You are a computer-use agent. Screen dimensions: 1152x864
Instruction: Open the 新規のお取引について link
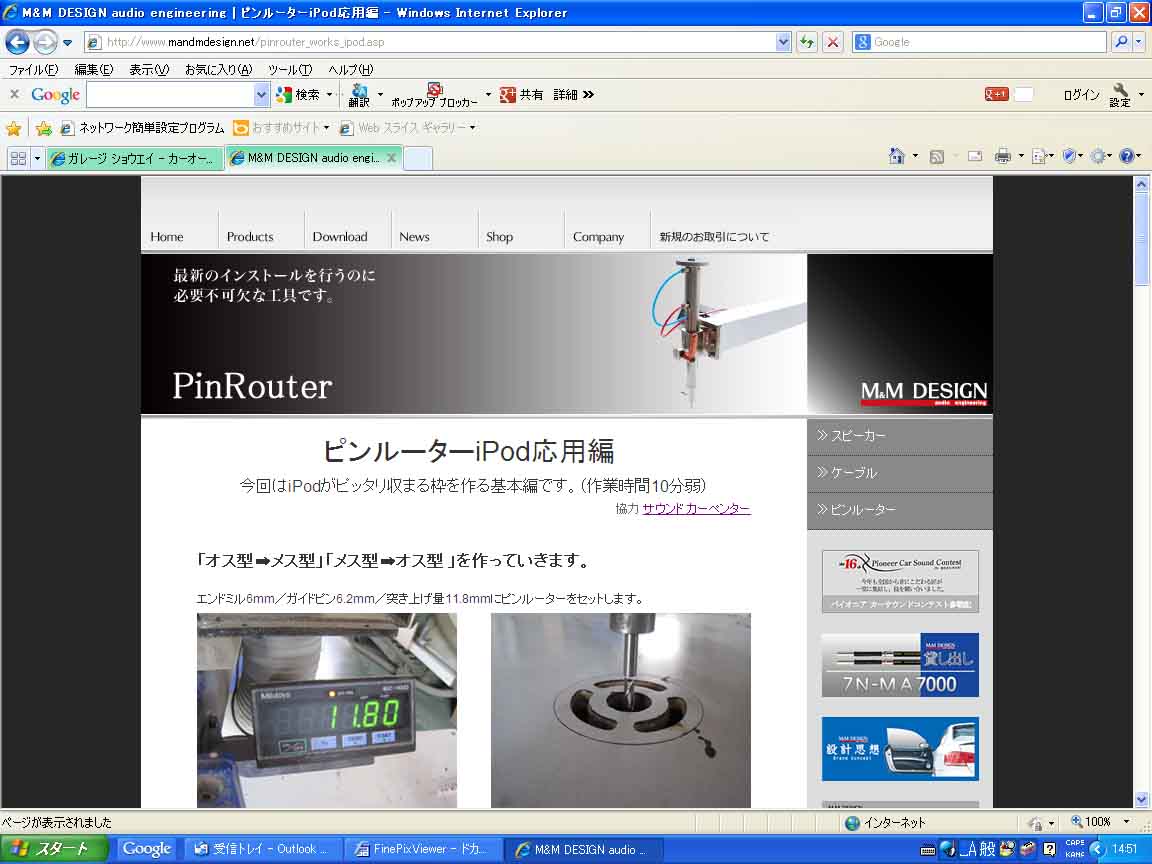point(714,237)
